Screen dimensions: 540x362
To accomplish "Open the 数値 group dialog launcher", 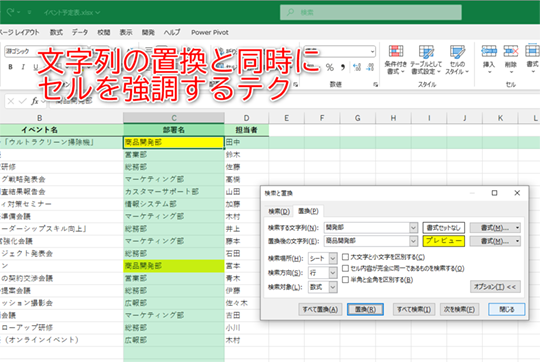I will coord(375,84).
